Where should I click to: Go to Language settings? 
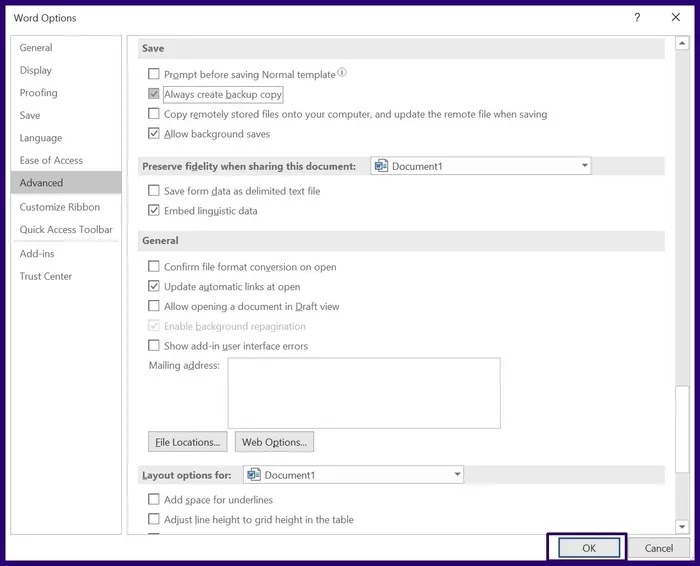point(66,137)
